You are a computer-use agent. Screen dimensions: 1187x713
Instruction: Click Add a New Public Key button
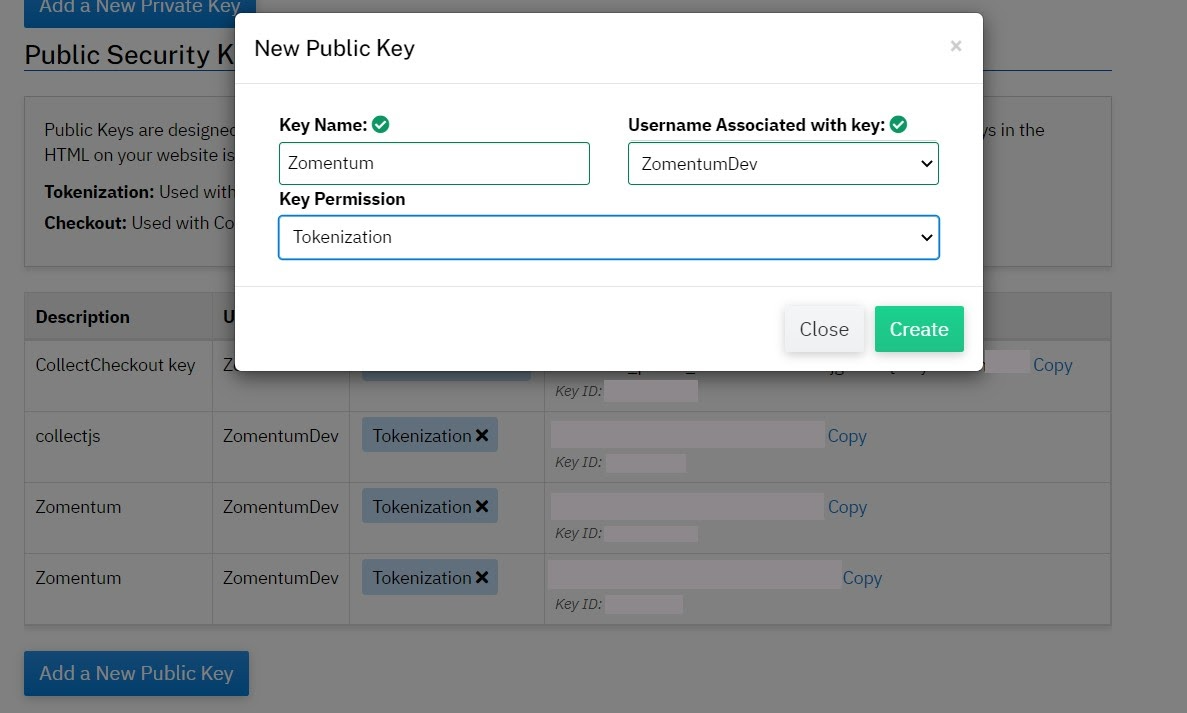[x=136, y=673]
